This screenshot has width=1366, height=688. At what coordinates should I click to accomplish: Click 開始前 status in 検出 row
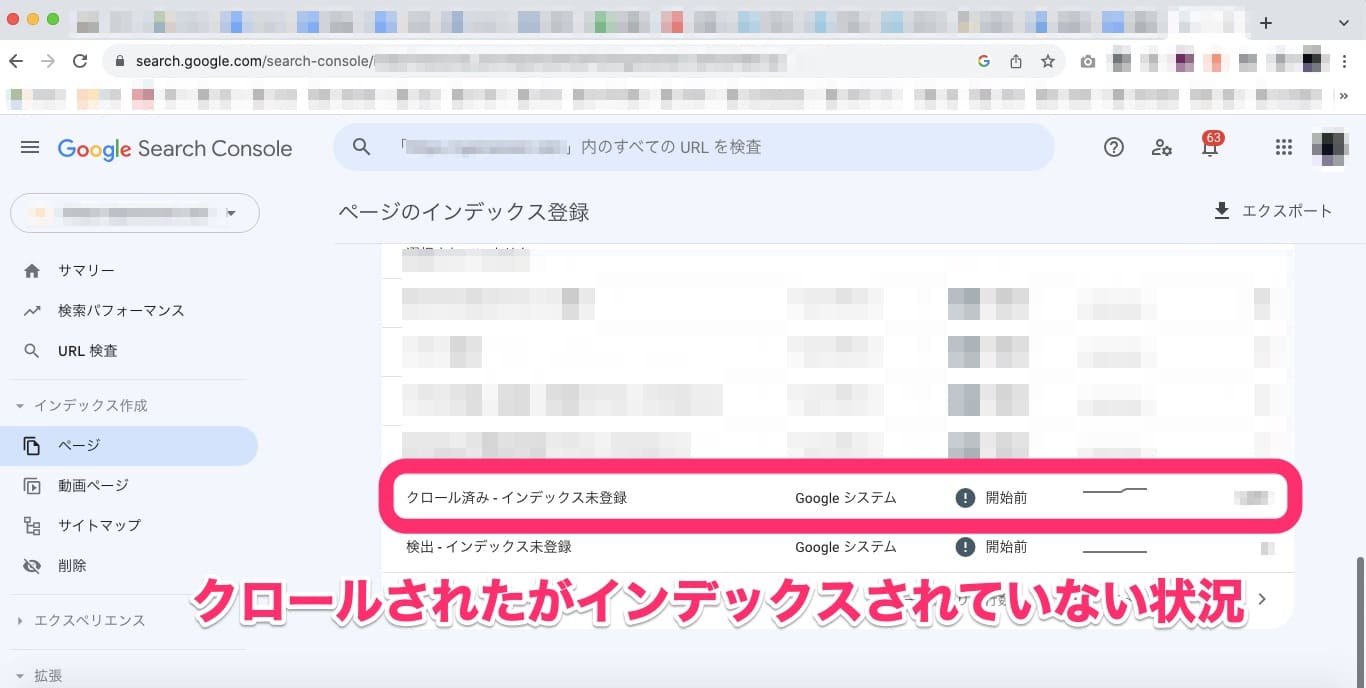tap(991, 547)
